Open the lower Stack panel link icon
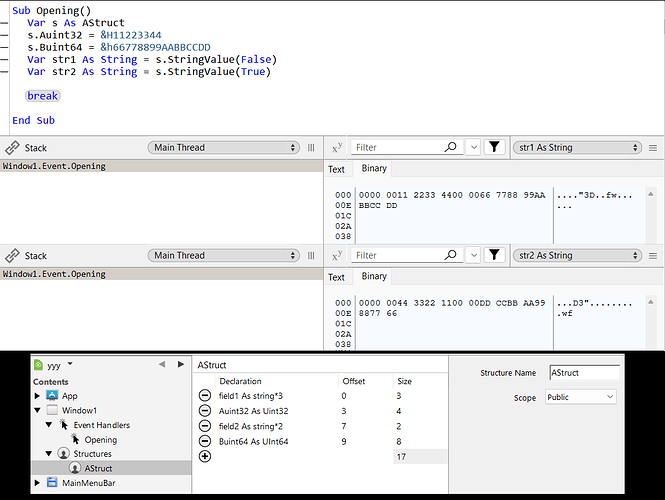The width and height of the screenshot is (665, 500). pyautogui.click(x=12, y=256)
